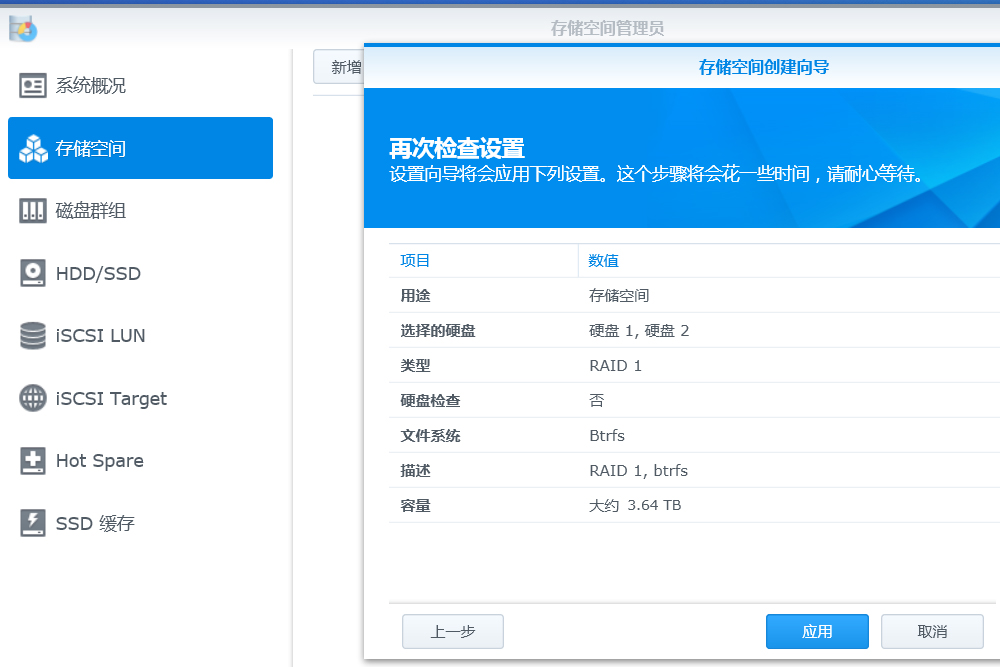
Task: Click the 应用 button to apply settings
Action: (817, 631)
